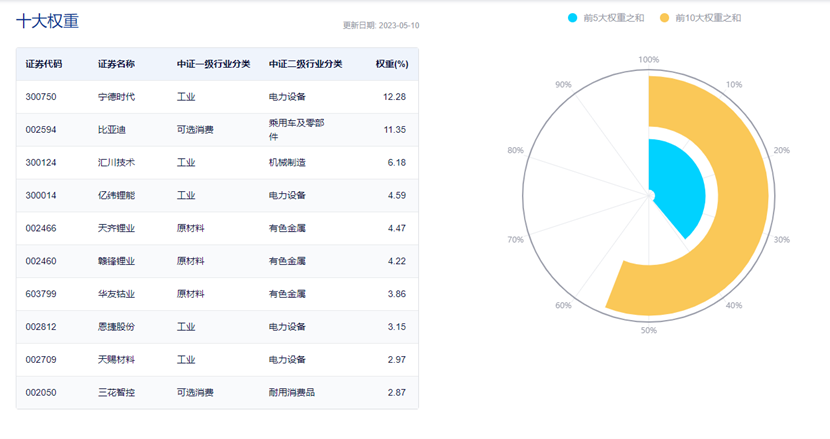Select stock code 300014
The width and height of the screenshot is (830, 439).
(x=41, y=195)
